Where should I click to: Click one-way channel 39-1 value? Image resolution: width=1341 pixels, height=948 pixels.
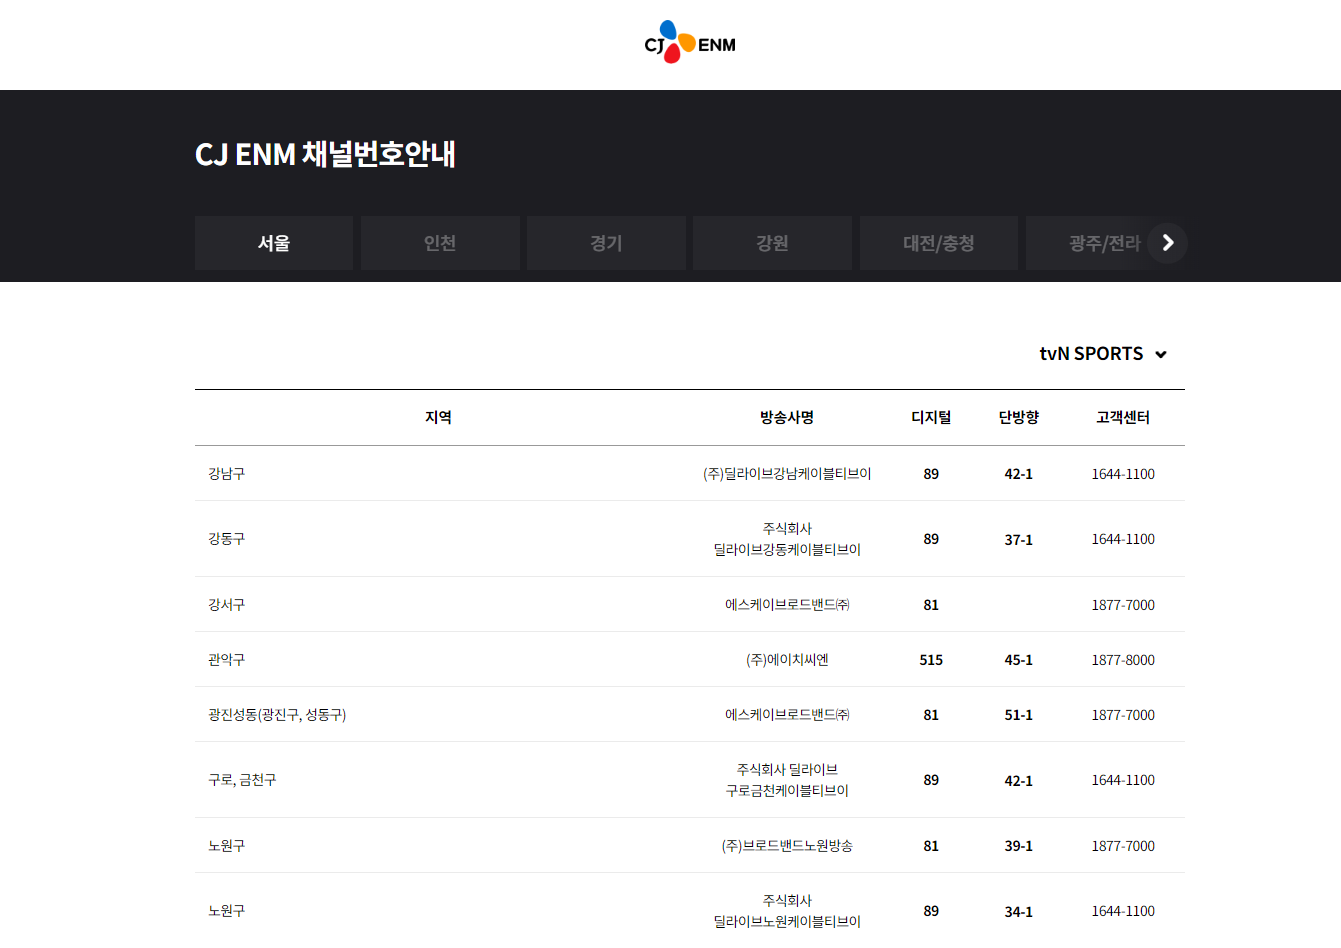[x=1018, y=846]
